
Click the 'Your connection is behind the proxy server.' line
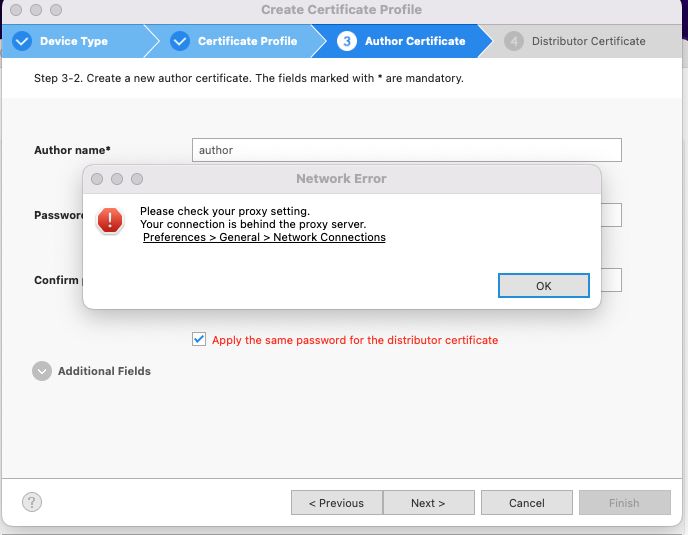click(x=253, y=224)
